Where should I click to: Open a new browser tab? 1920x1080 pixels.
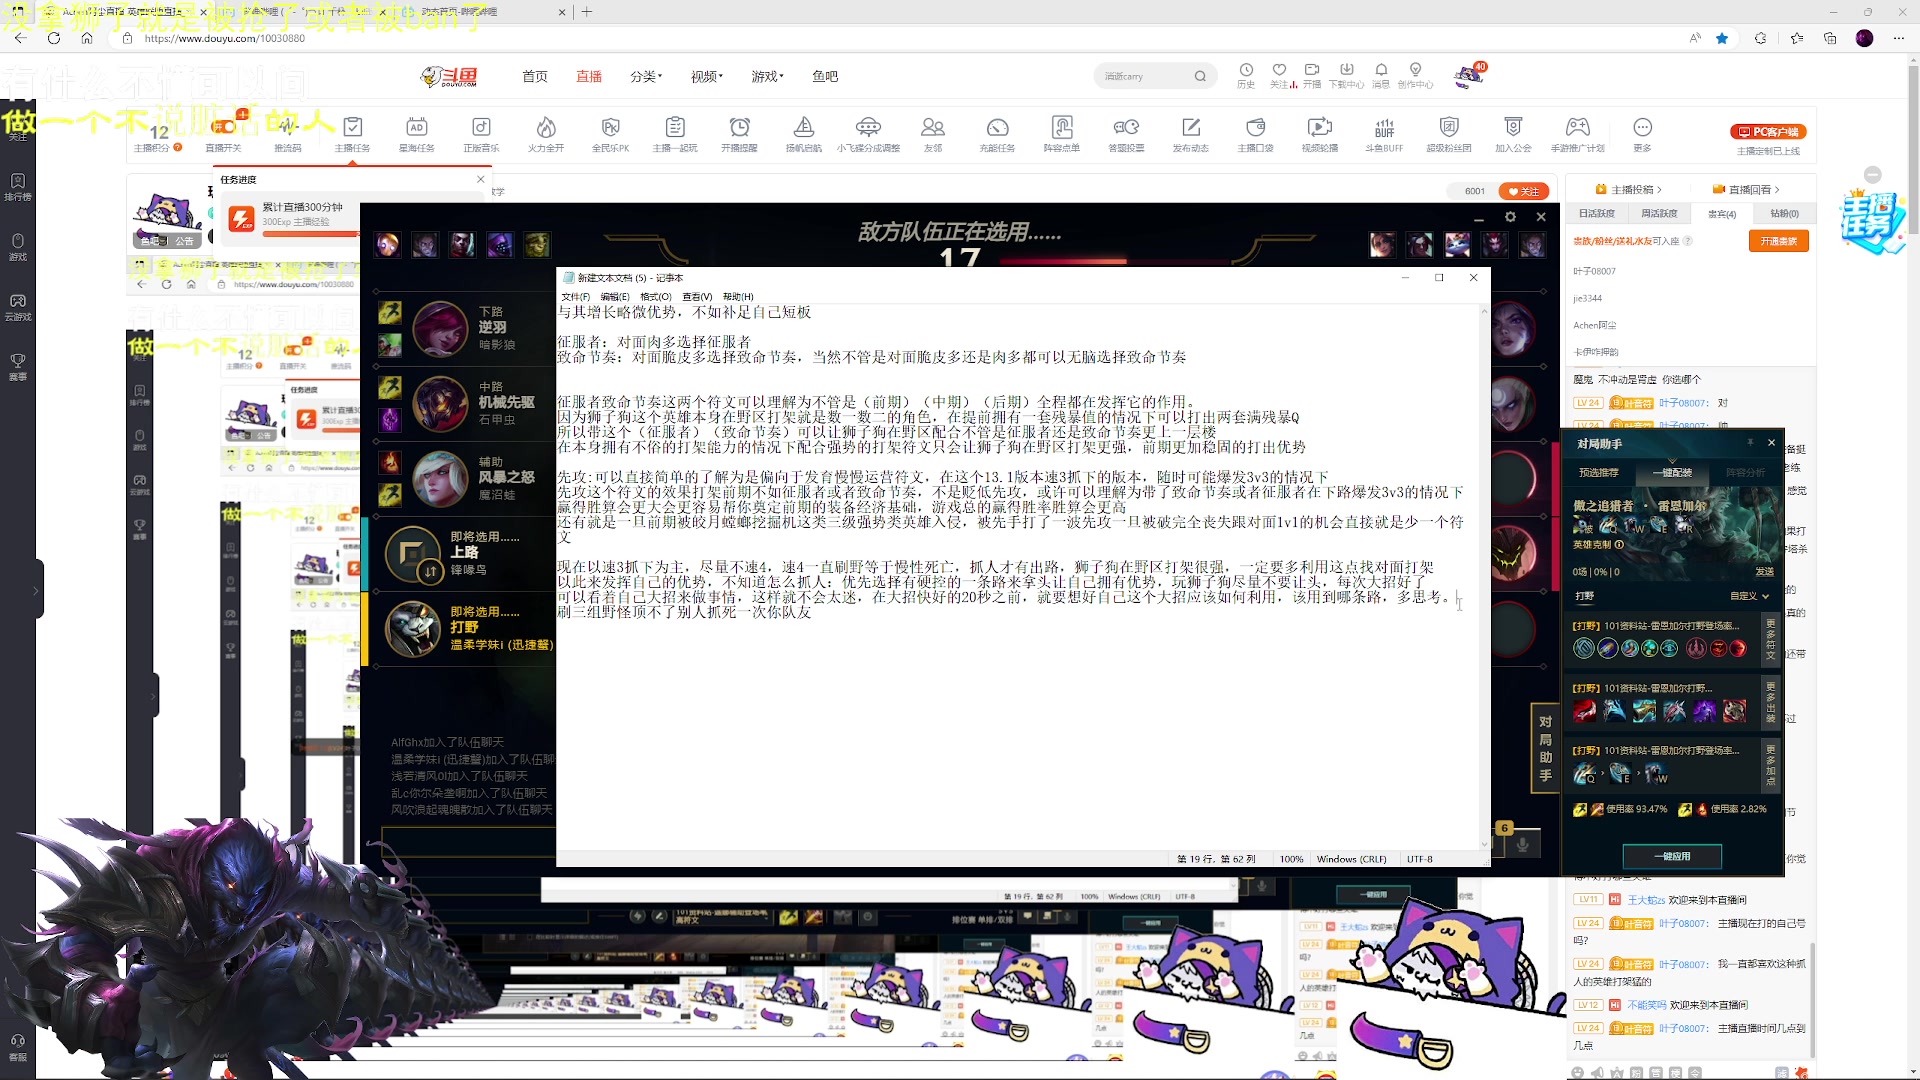pyautogui.click(x=587, y=12)
